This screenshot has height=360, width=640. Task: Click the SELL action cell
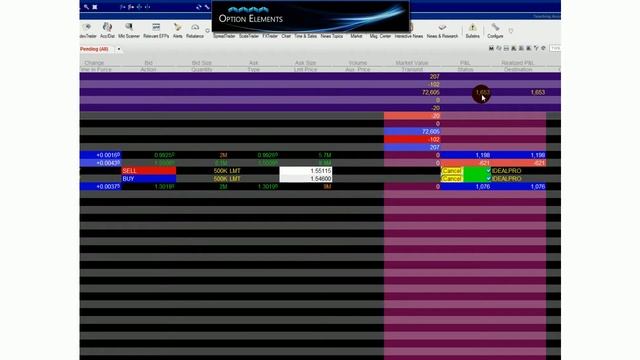(x=149, y=171)
